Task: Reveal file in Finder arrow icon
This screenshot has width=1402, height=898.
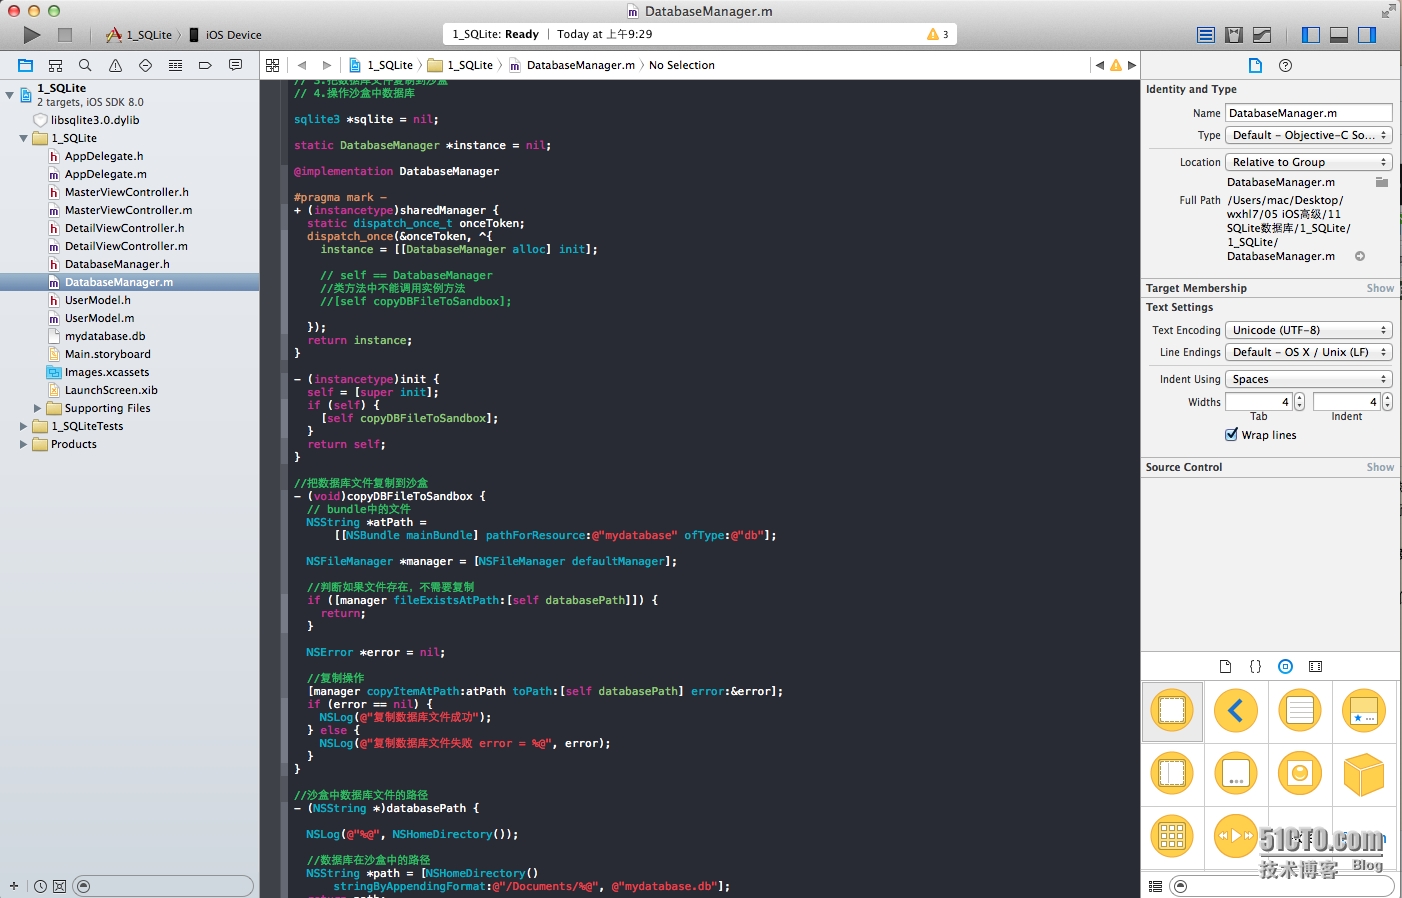Action: [1360, 256]
